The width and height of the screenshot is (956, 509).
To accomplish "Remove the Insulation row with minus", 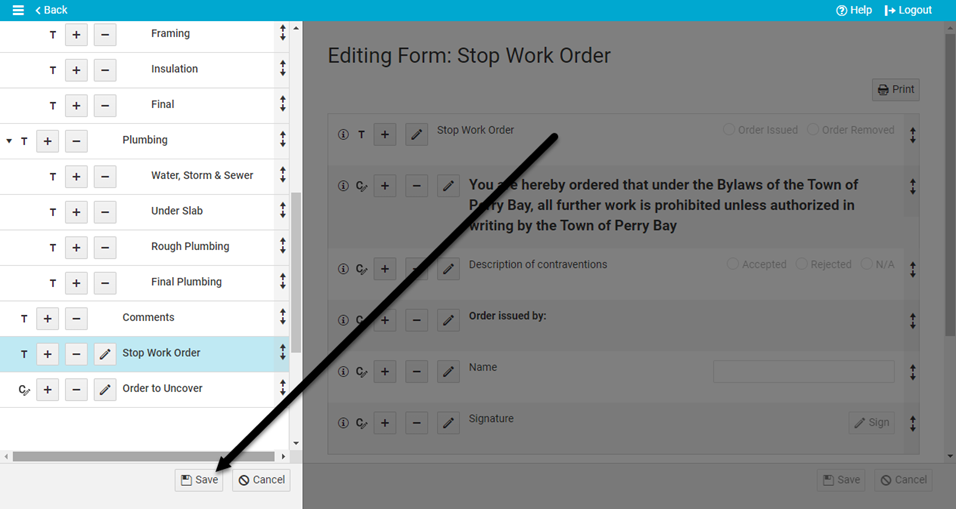I will [105, 70].
